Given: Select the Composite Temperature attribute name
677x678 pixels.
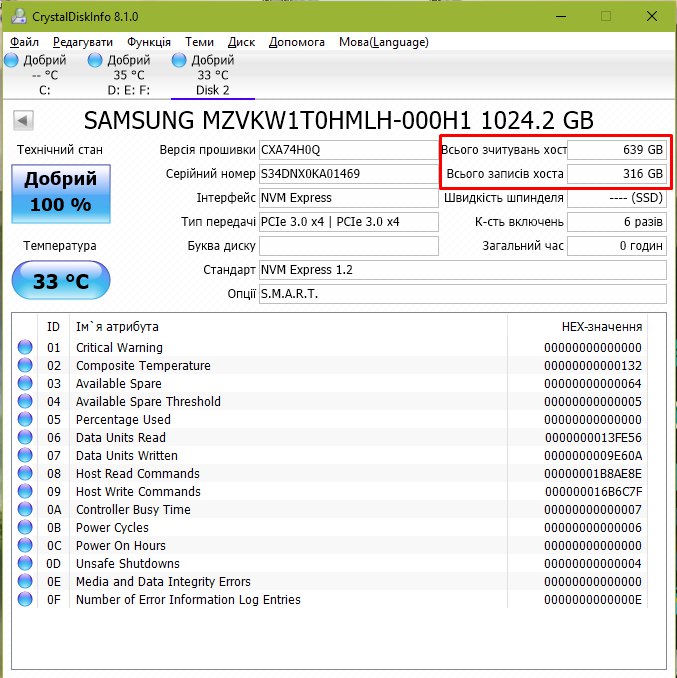Looking at the screenshot, I should click(143, 365).
